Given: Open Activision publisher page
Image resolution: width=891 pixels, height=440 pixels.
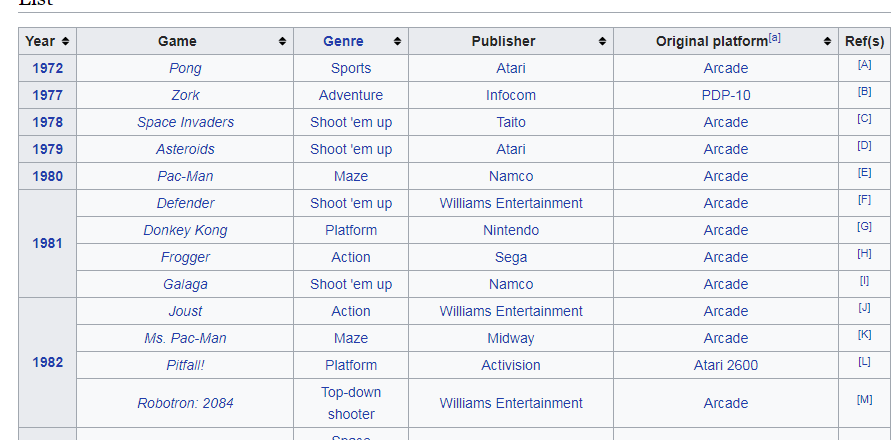Looking at the screenshot, I should coord(510,365).
